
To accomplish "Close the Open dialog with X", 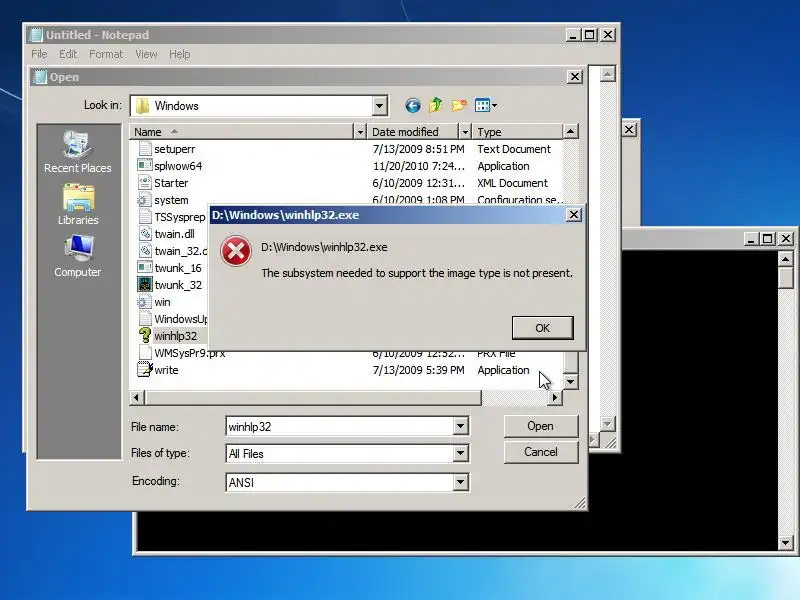I will [575, 77].
